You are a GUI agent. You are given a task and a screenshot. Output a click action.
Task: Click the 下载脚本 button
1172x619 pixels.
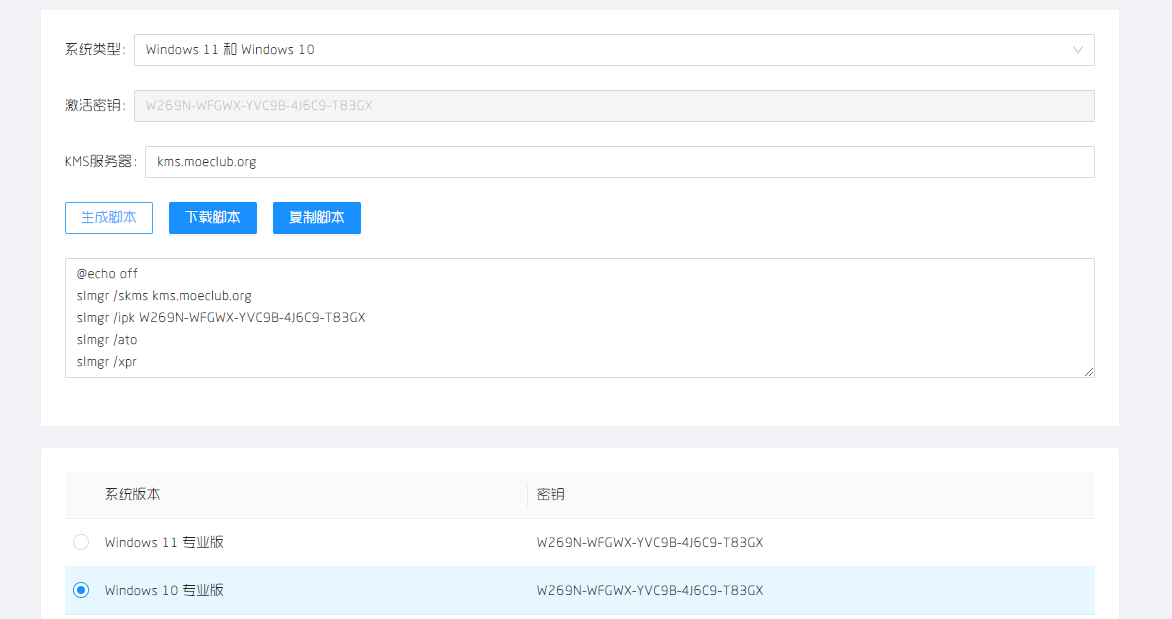click(x=213, y=218)
